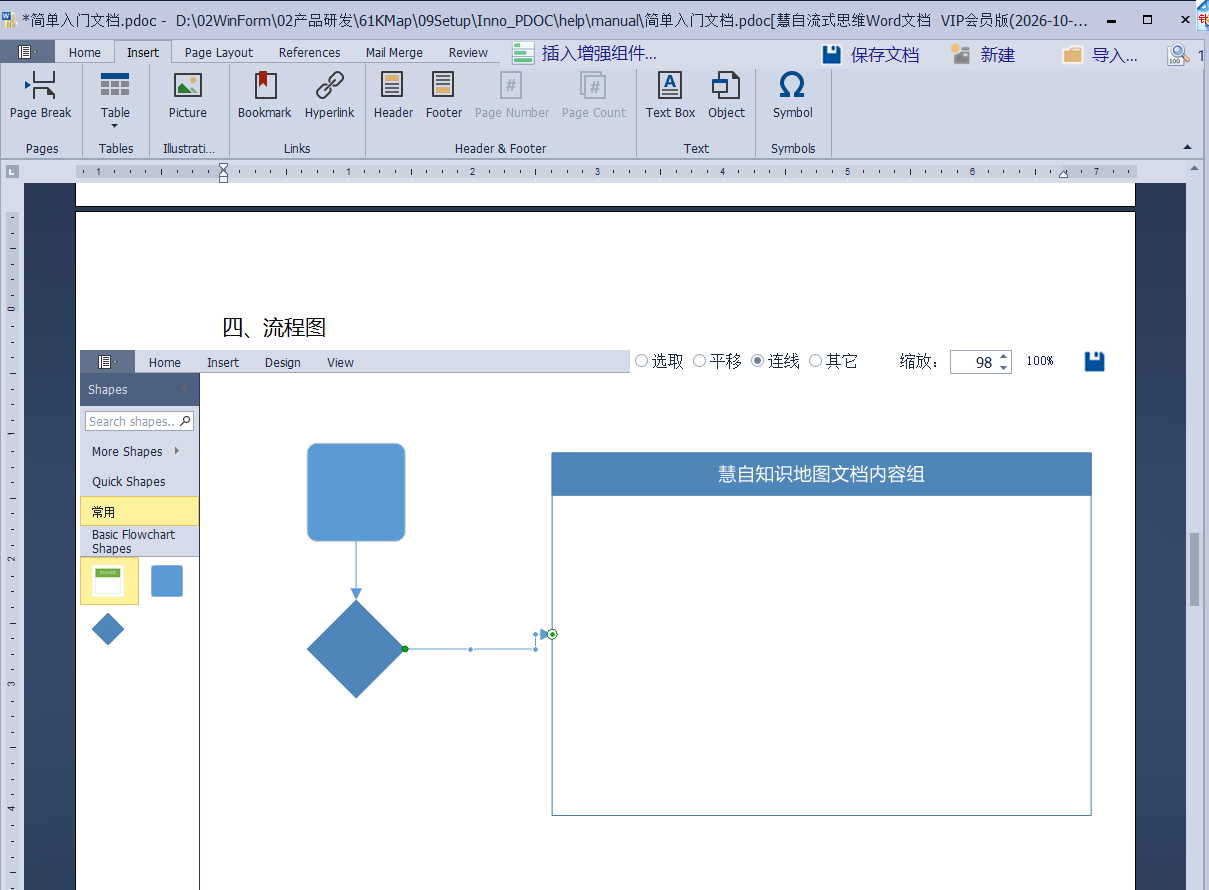The height and width of the screenshot is (890, 1209).
Task: Save flowchart with blue disk icon
Action: [x=1094, y=361]
